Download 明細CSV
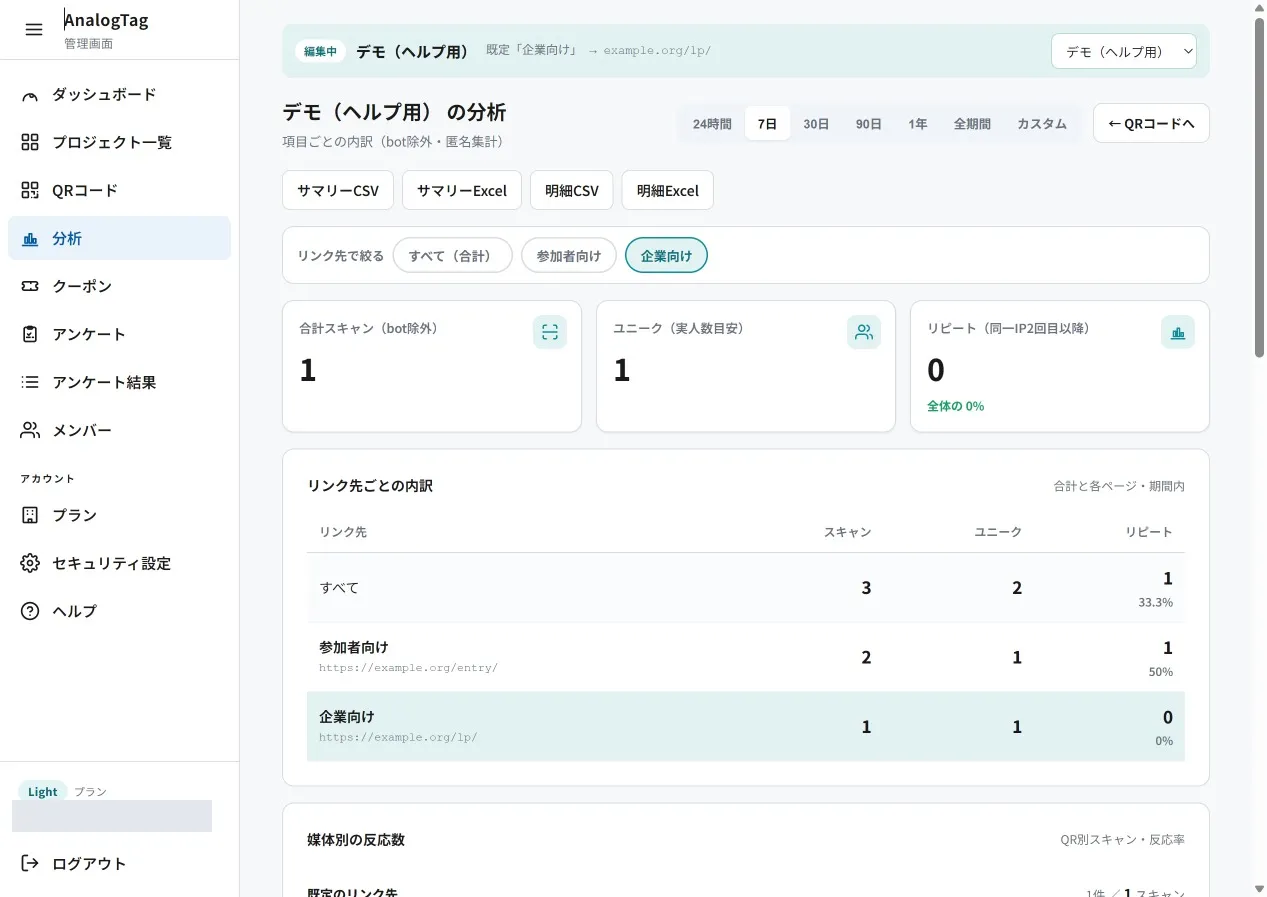 [x=572, y=190]
